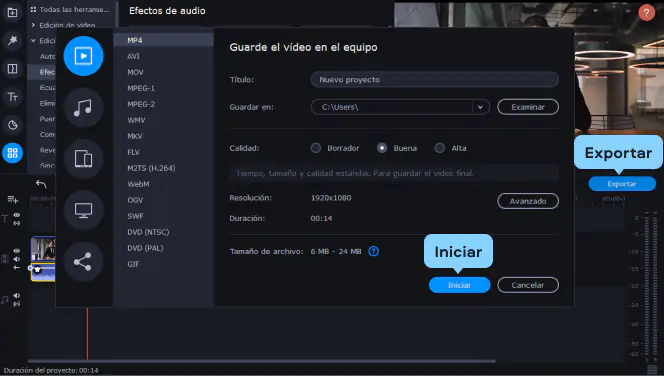
Task: Hide the video track with eye icon
Action: [17, 251]
